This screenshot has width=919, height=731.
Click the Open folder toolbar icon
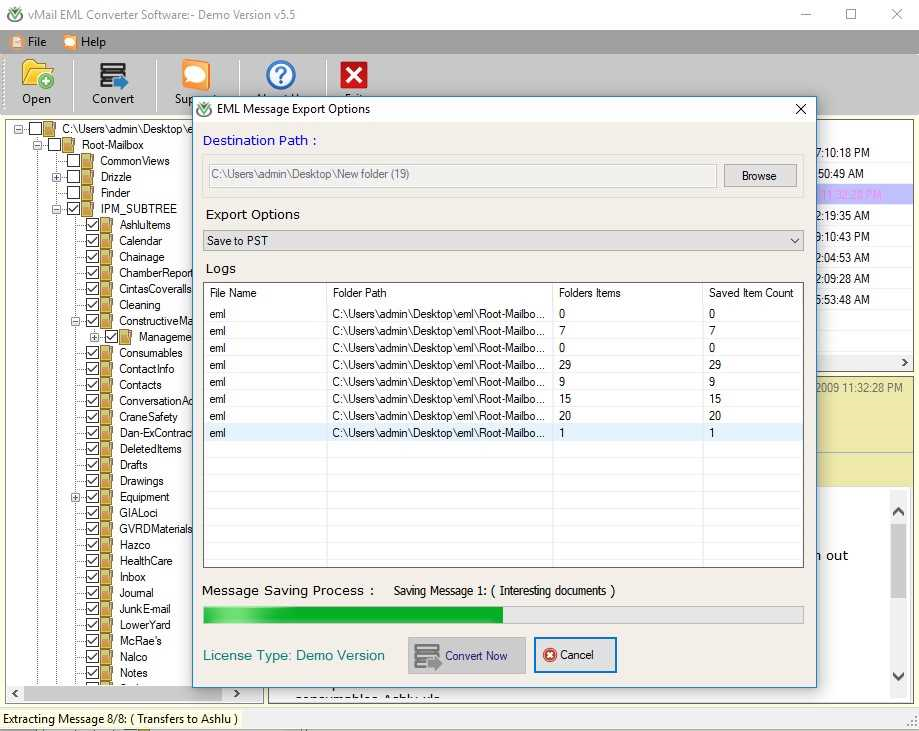[x=37, y=76]
